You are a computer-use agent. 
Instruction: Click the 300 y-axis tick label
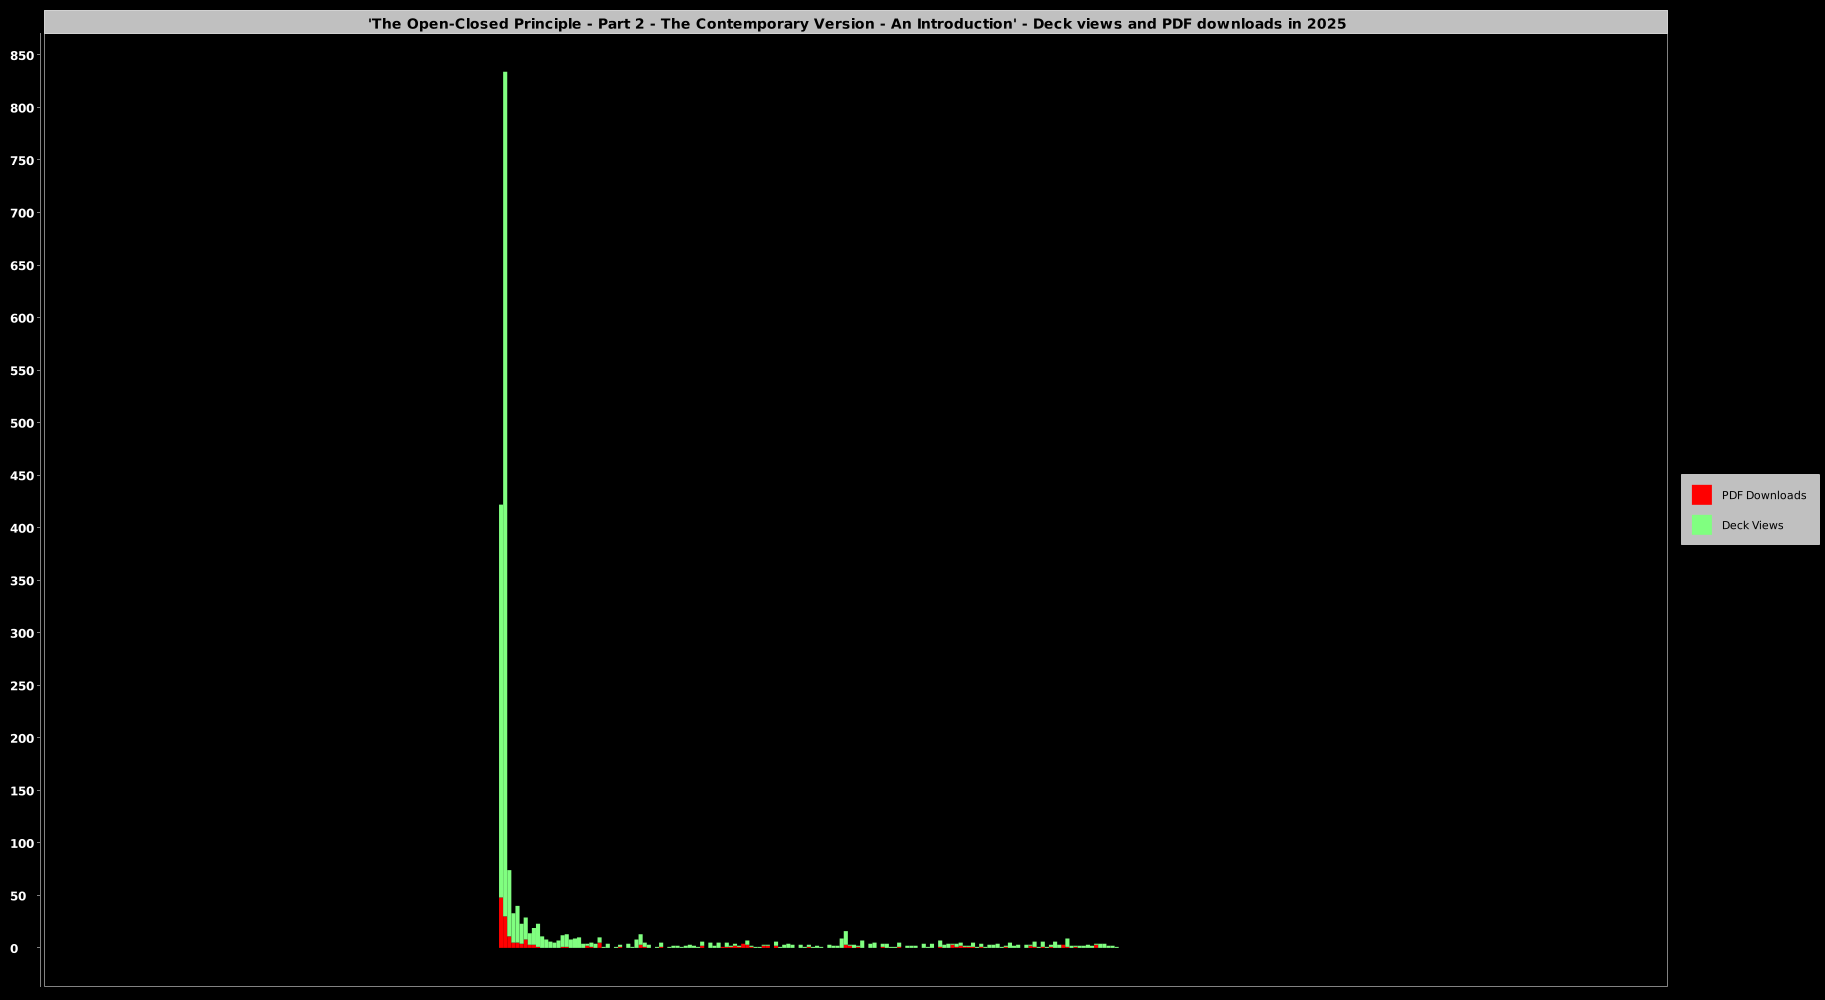[x=22, y=633]
